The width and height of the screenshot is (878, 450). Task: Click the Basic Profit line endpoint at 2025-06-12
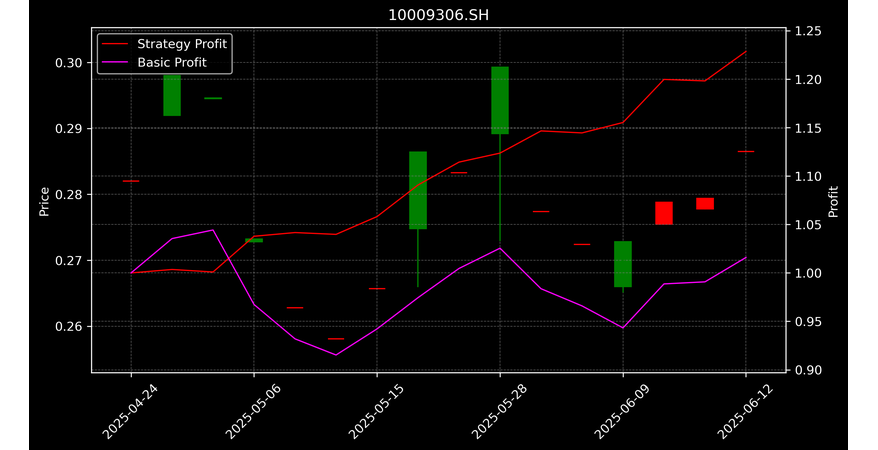(746, 257)
